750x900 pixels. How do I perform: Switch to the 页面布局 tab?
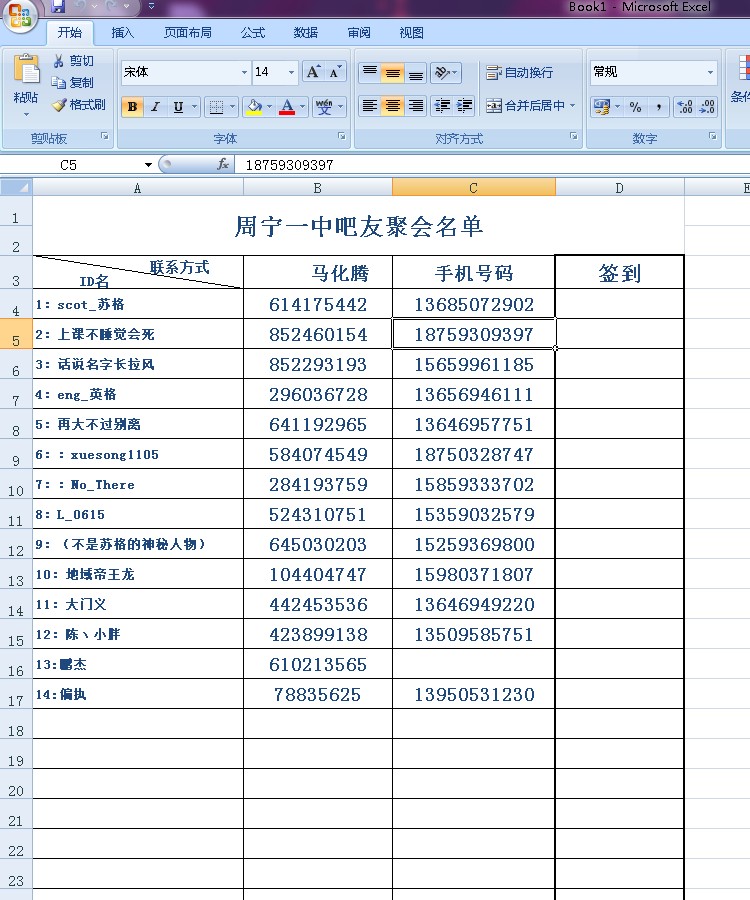click(x=188, y=33)
